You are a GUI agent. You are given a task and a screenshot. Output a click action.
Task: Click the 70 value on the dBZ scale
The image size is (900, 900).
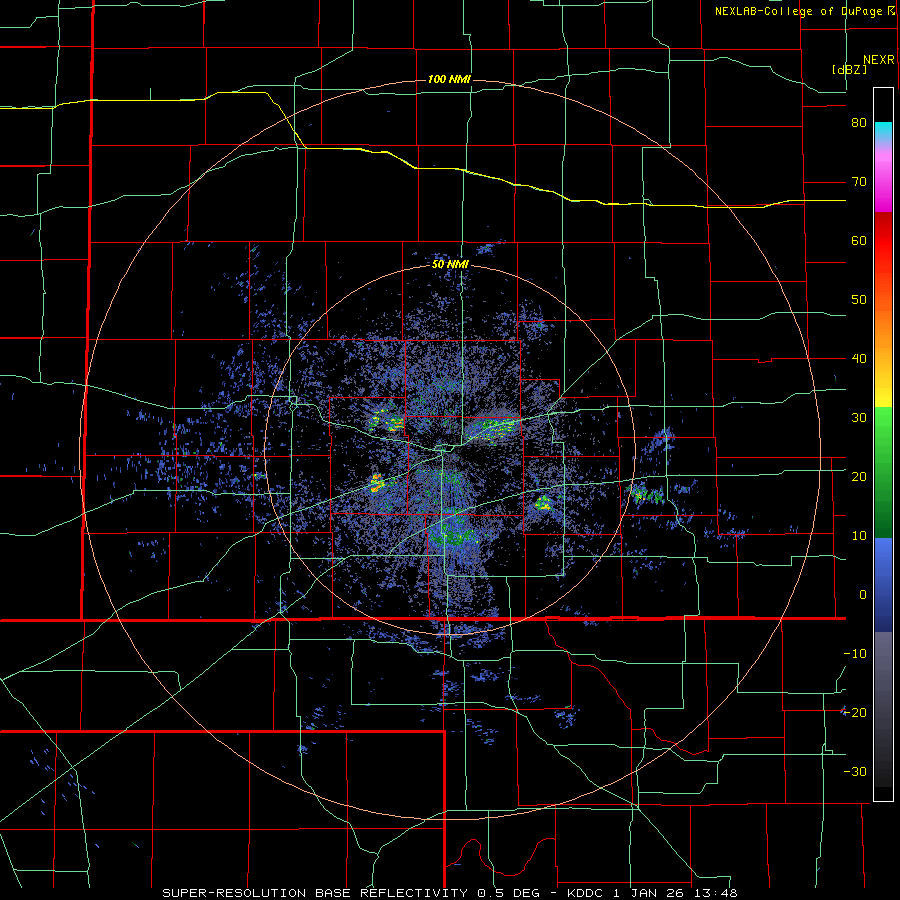coord(859,182)
